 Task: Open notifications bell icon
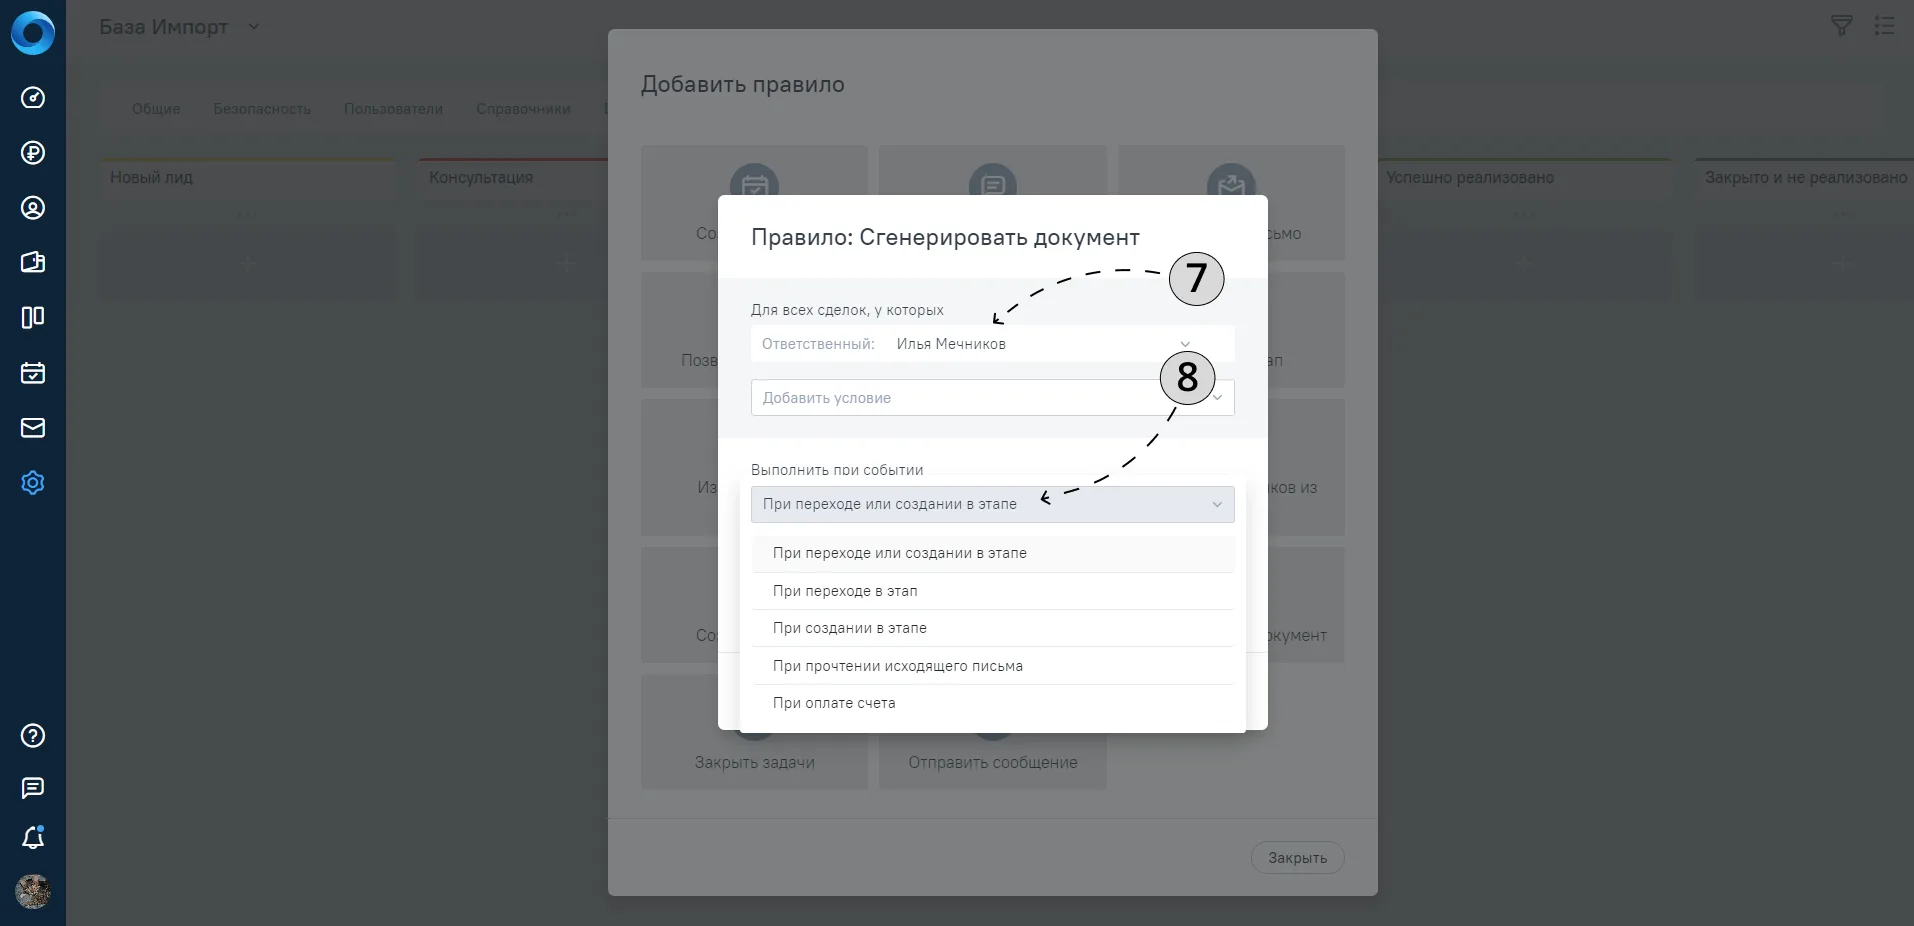(x=33, y=837)
